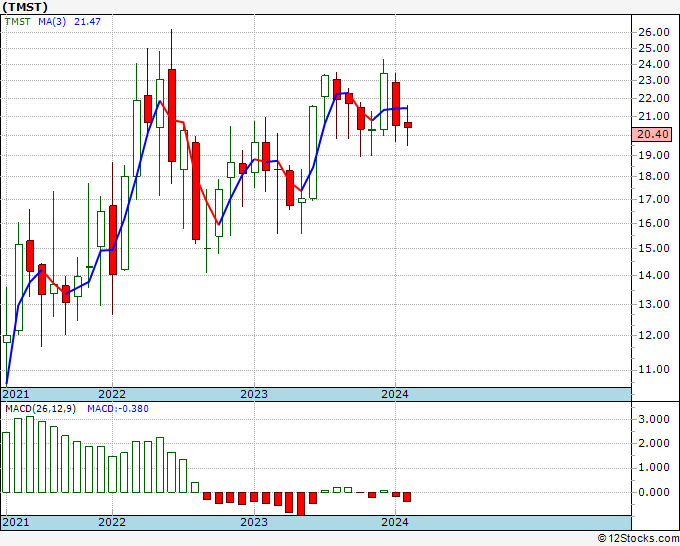Click 2024 on the price chart axis
Screen dimensions: 680x546
395,394
